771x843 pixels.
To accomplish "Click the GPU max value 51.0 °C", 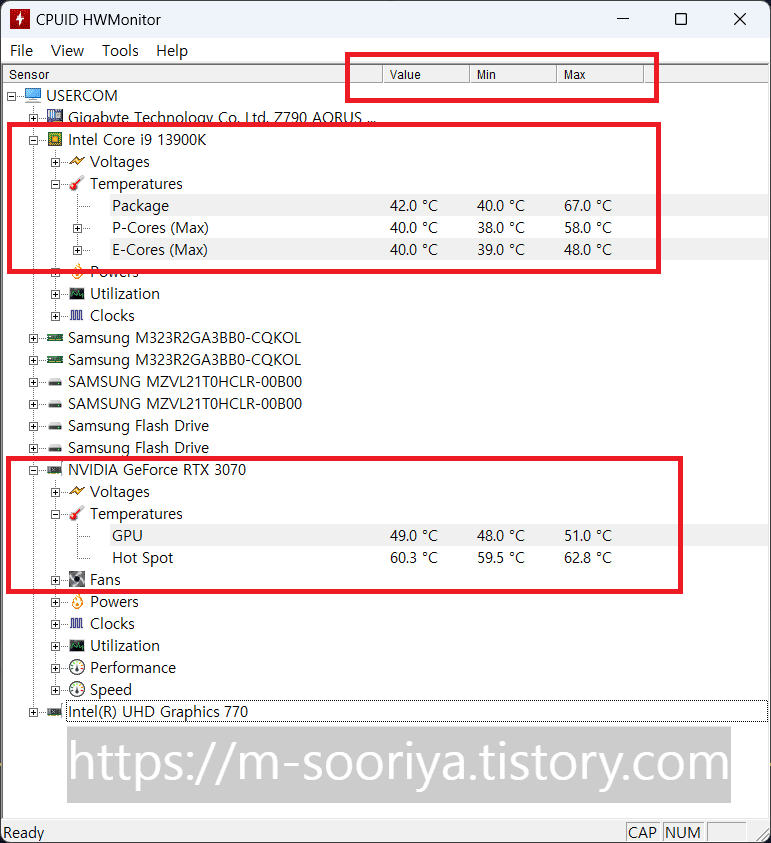I will tap(588, 535).
